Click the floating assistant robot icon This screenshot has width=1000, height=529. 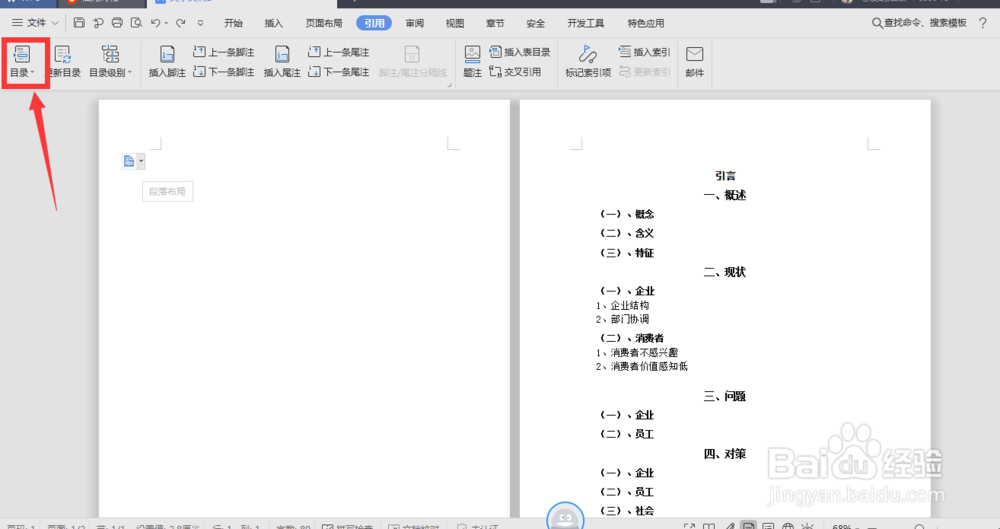565,516
